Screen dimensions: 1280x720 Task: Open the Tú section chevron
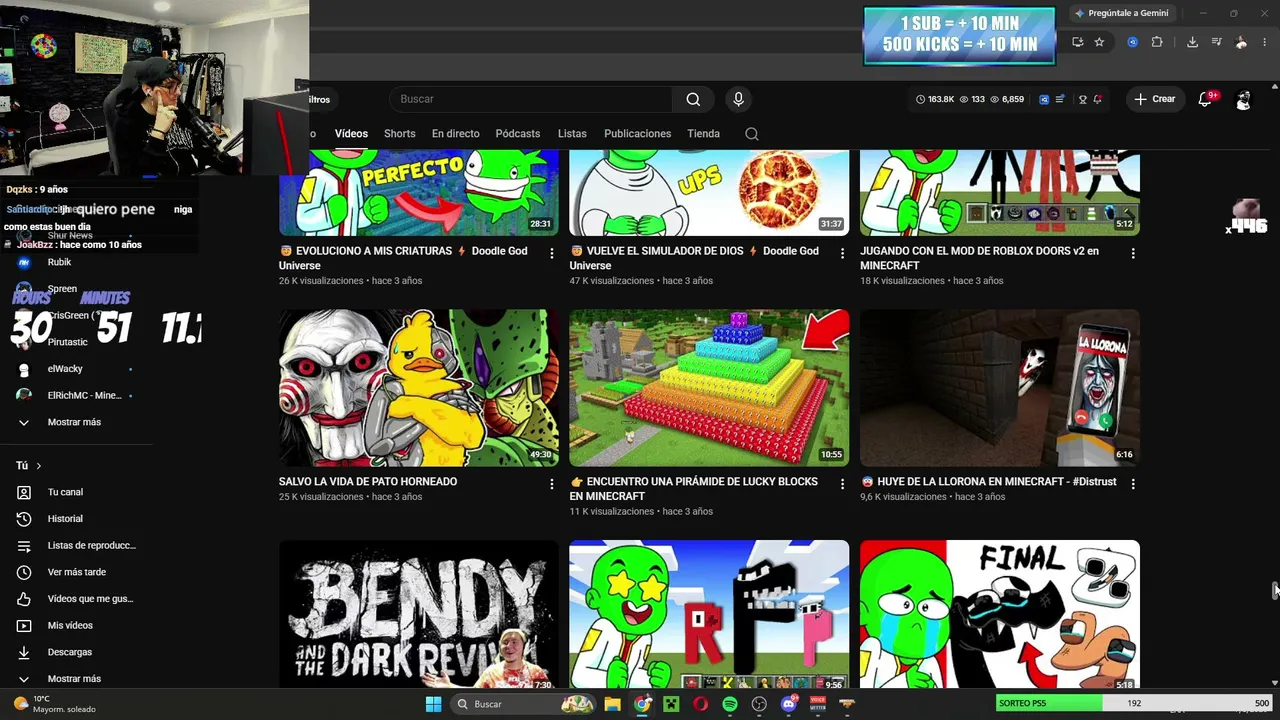point(39,466)
